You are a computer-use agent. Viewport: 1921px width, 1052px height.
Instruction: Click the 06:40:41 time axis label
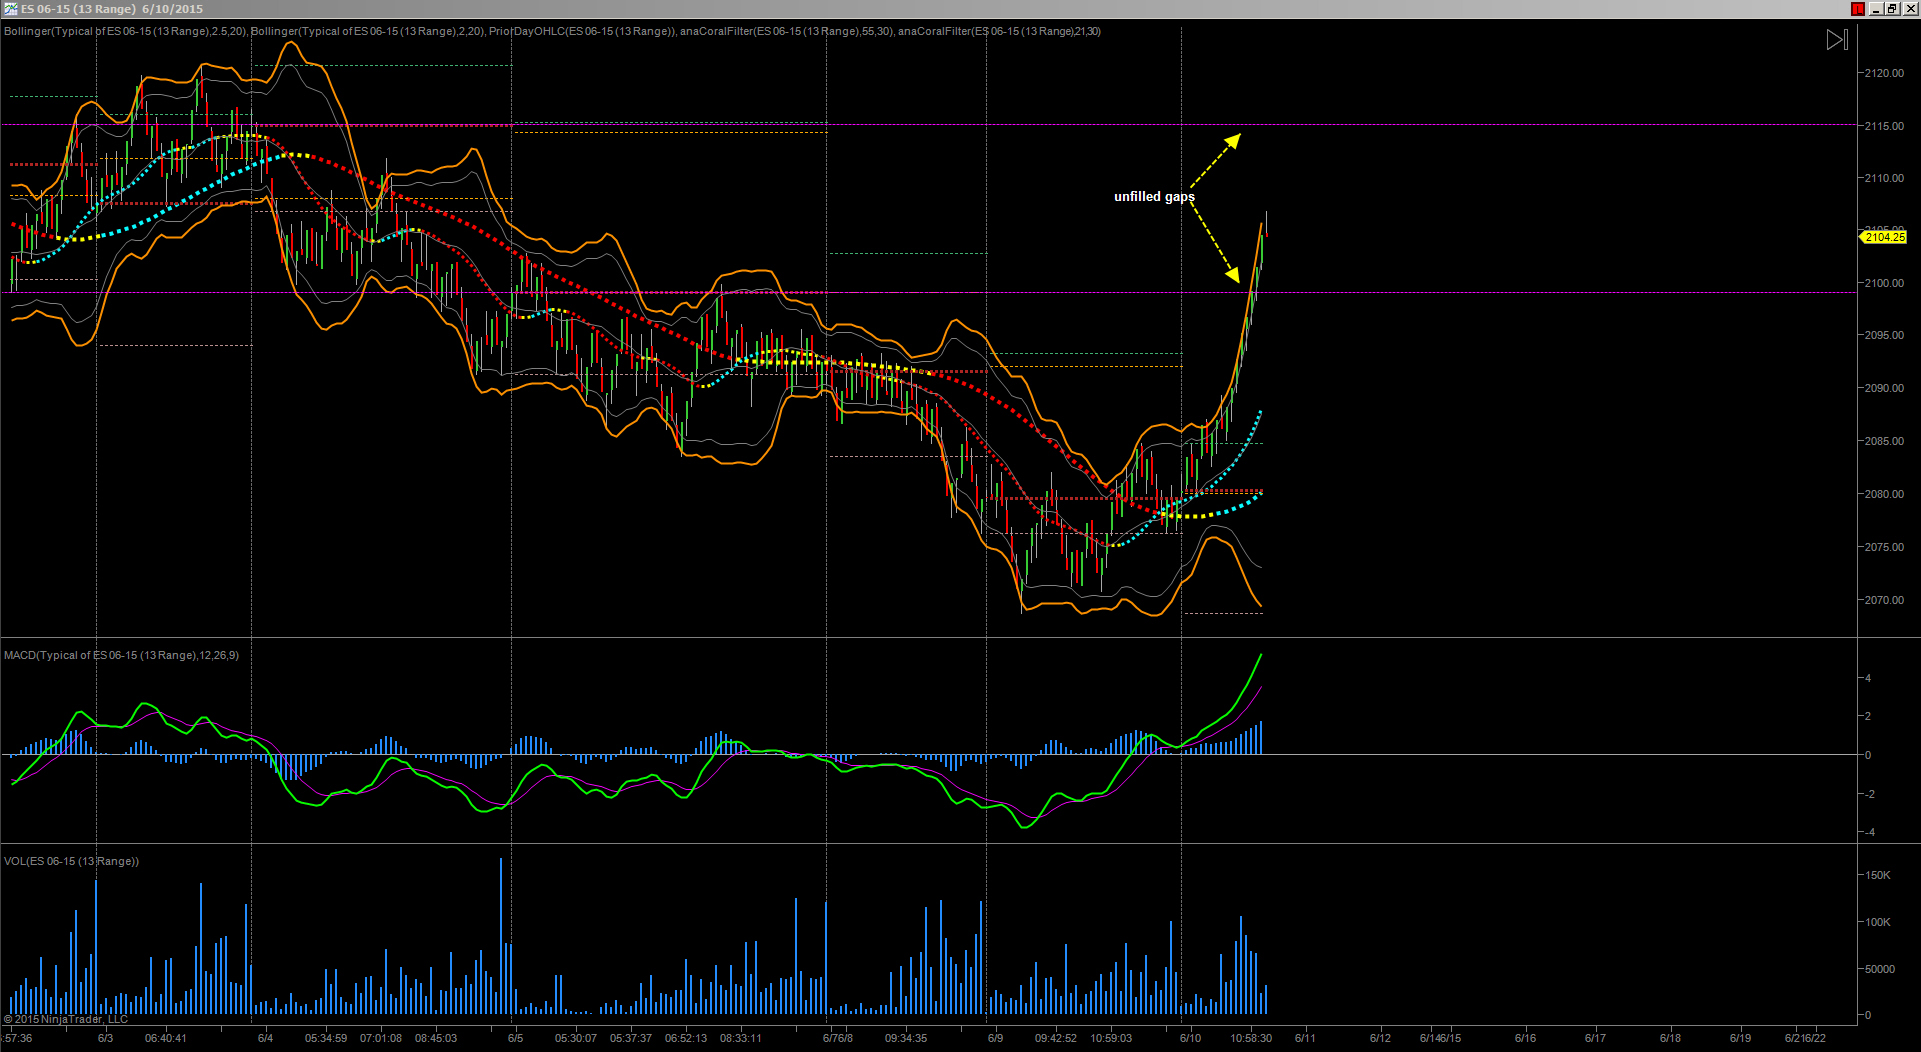pyautogui.click(x=166, y=1038)
